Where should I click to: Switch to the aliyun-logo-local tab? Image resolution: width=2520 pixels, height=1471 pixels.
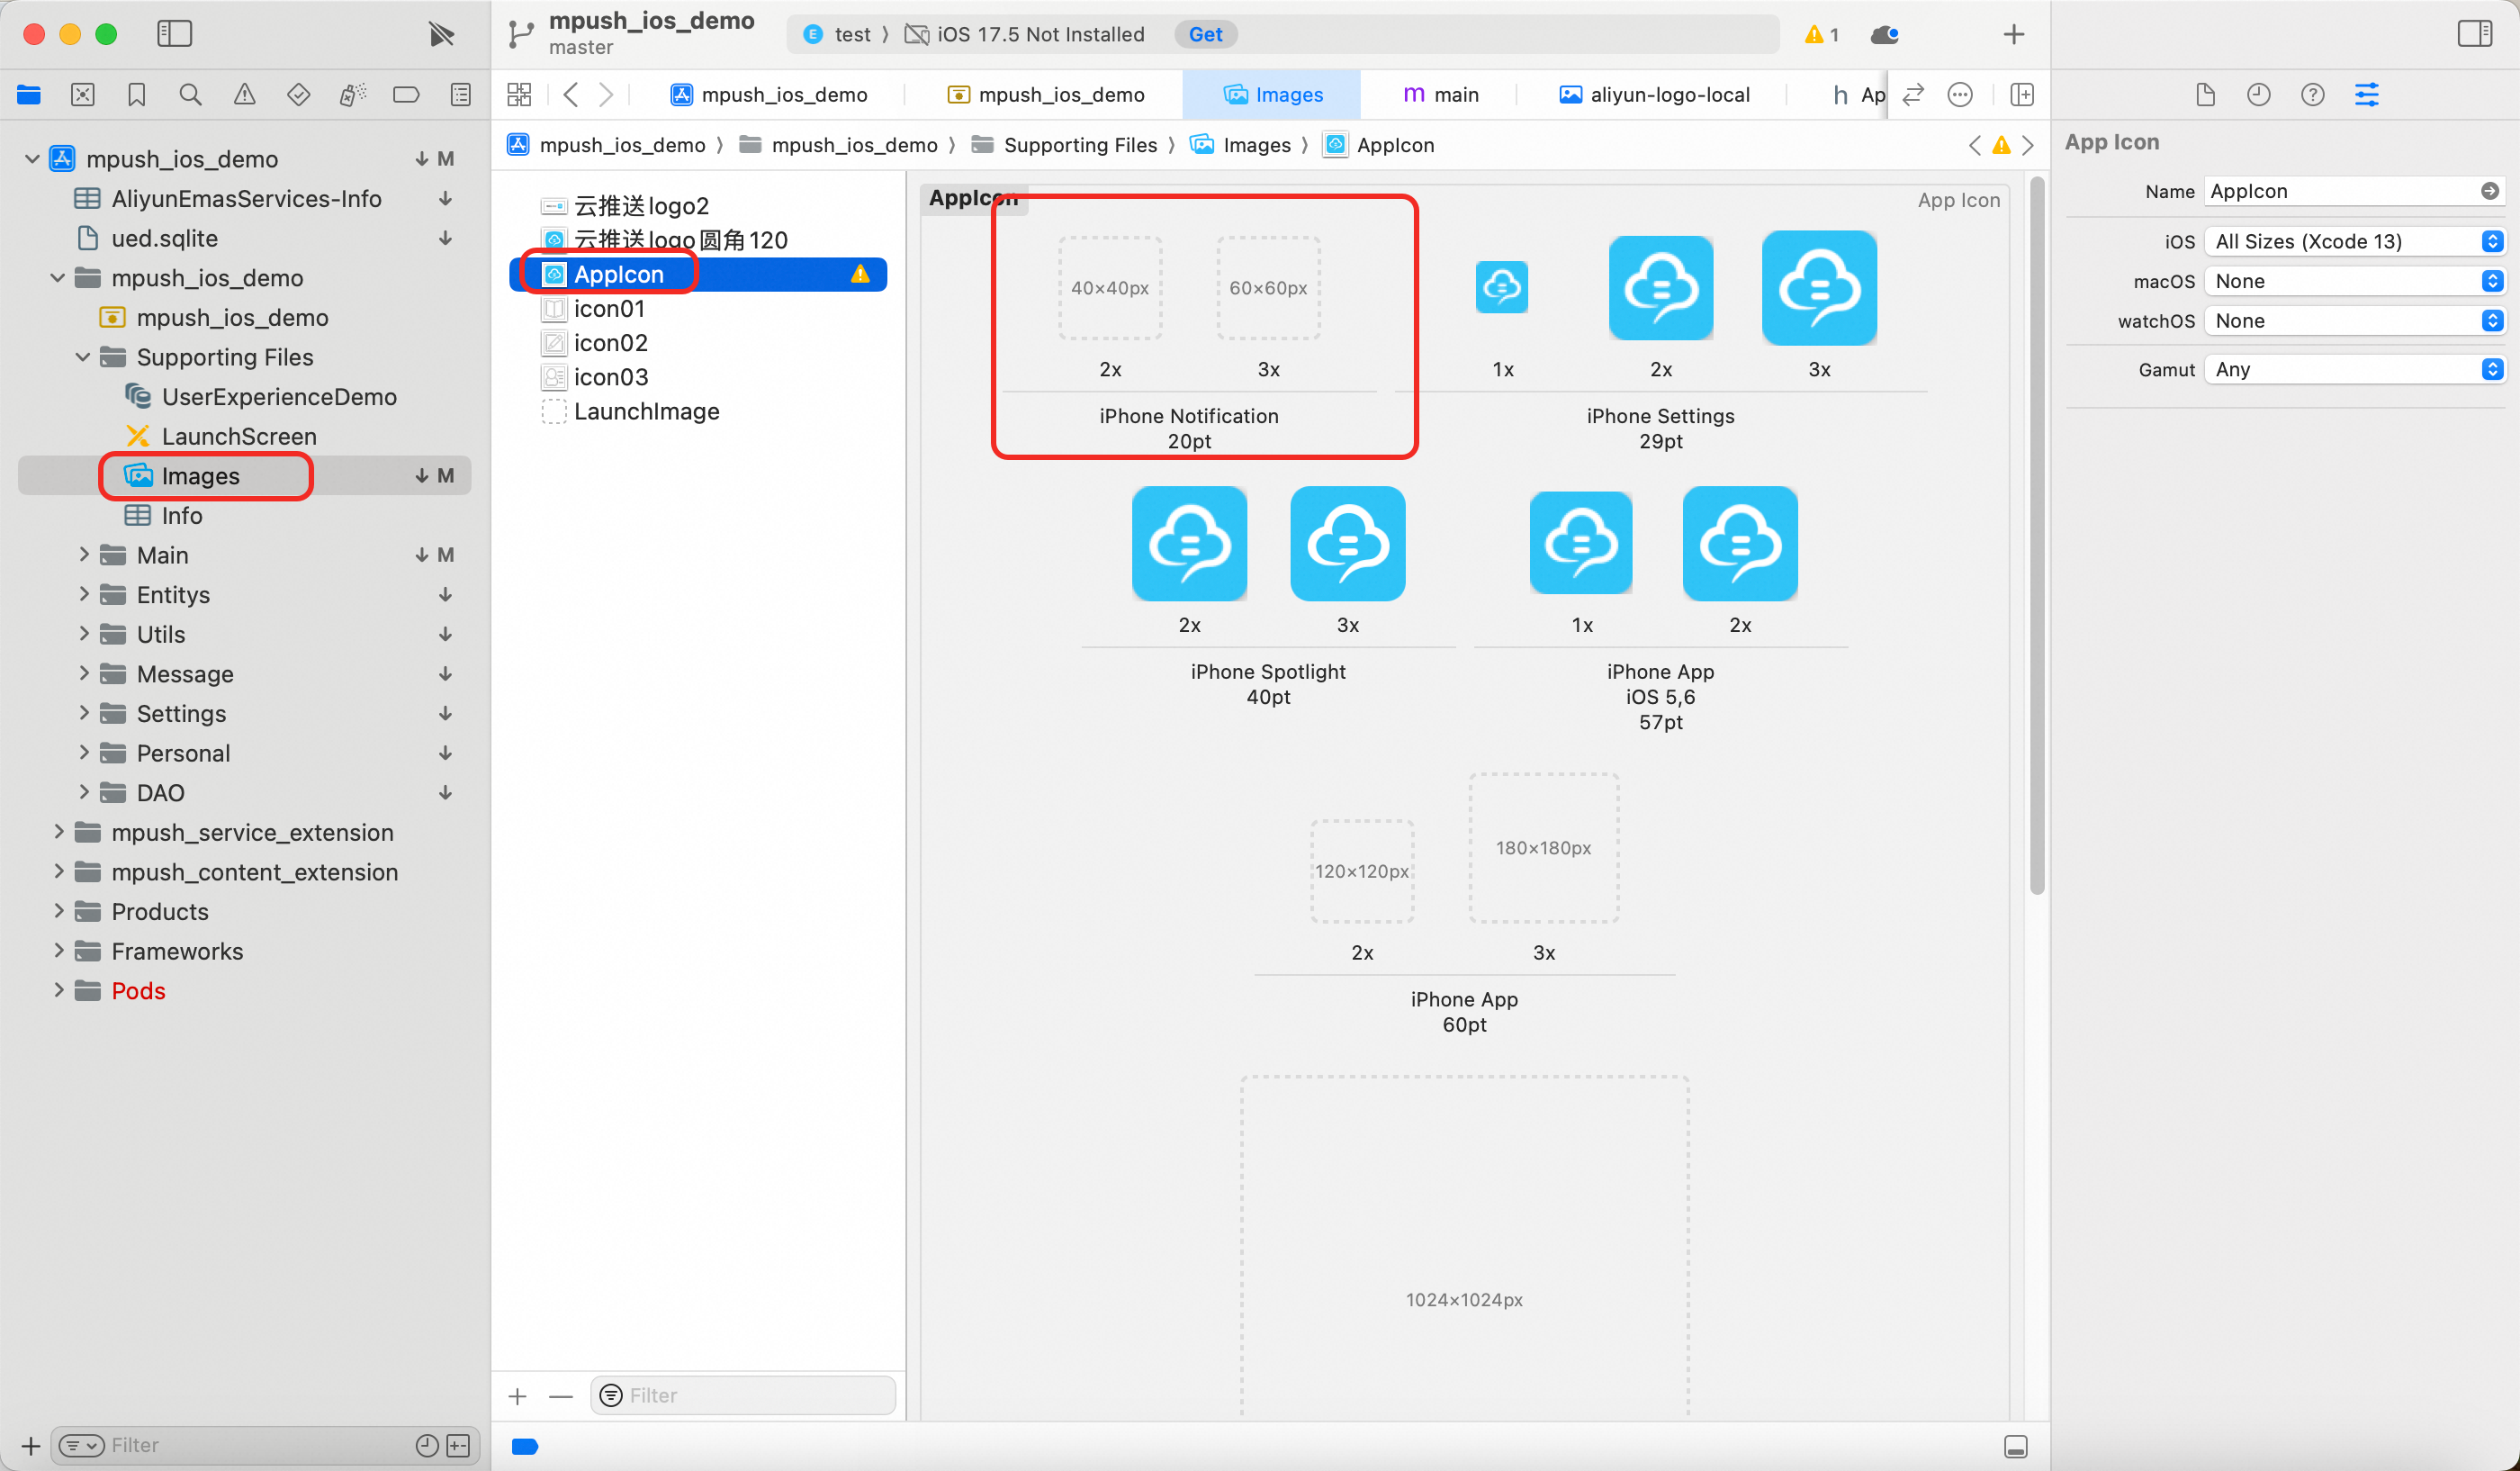[1655, 95]
